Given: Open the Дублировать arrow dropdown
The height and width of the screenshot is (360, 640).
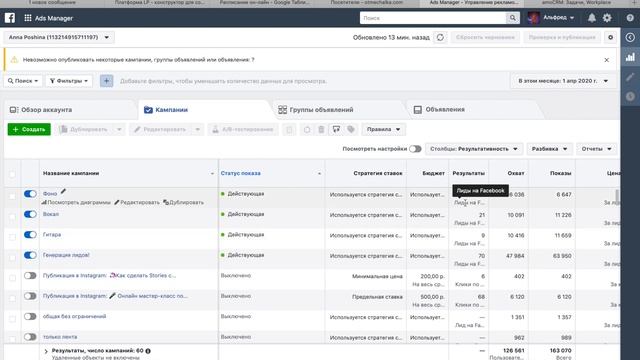Looking at the screenshot, I should 119,129.
